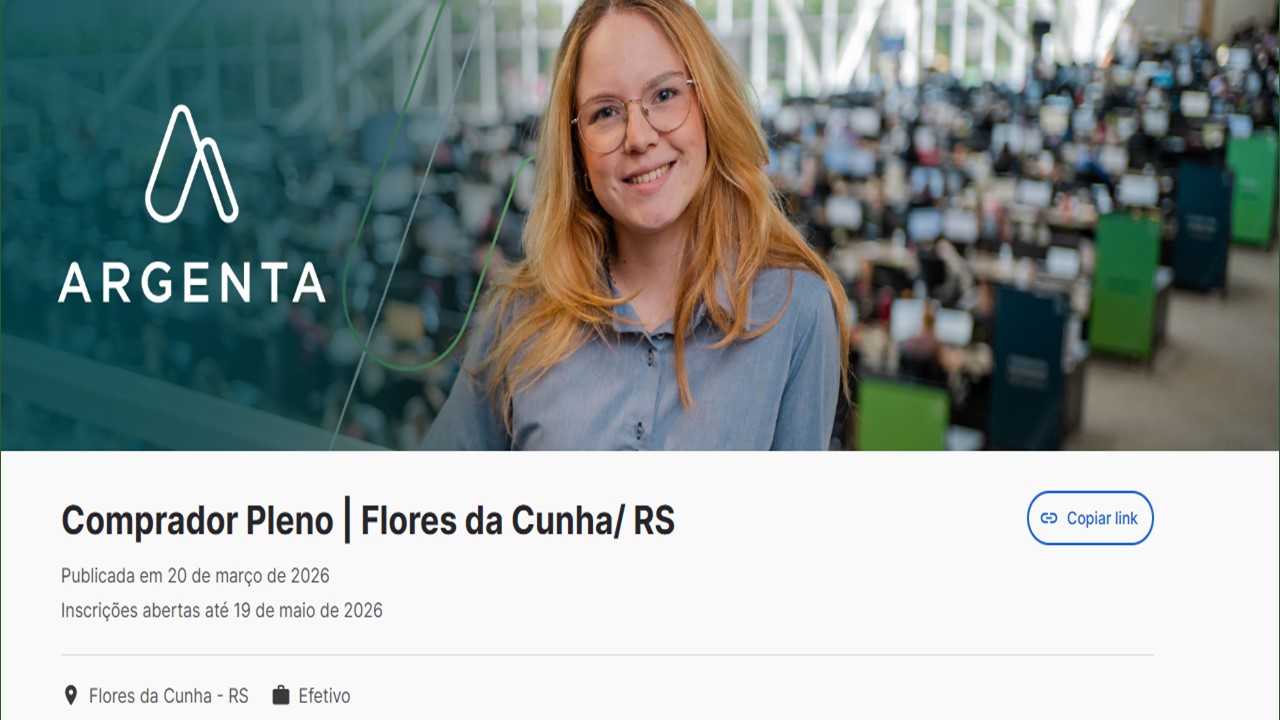Click the briefcase icon beside Efetivo
This screenshot has width=1280, height=720.
pyautogui.click(x=281, y=695)
